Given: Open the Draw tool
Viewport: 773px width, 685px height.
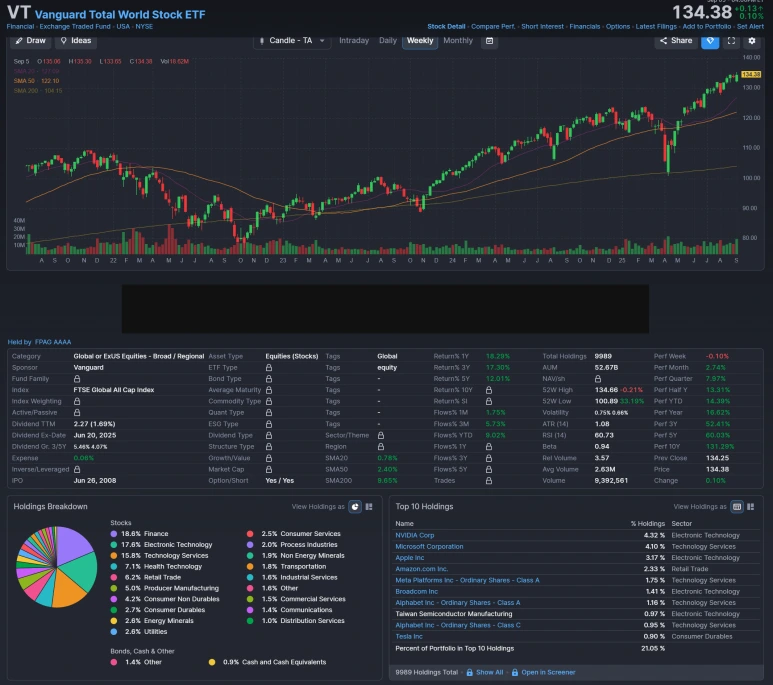Looking at the screenshot, I should coord(31,41).
